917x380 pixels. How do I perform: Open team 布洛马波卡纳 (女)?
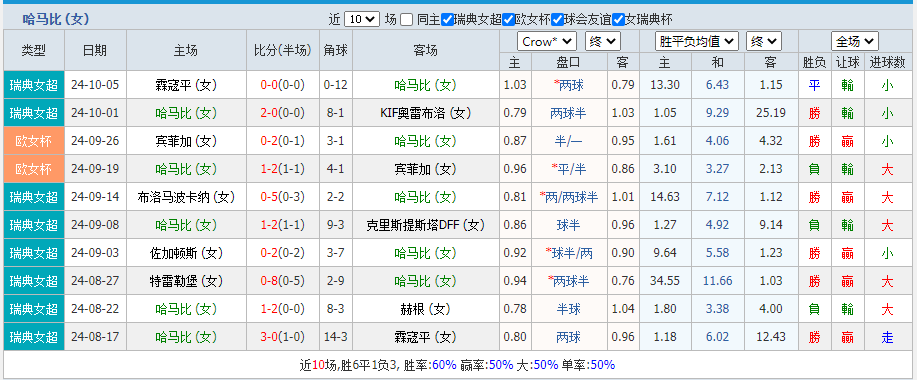tap(187, 197)
